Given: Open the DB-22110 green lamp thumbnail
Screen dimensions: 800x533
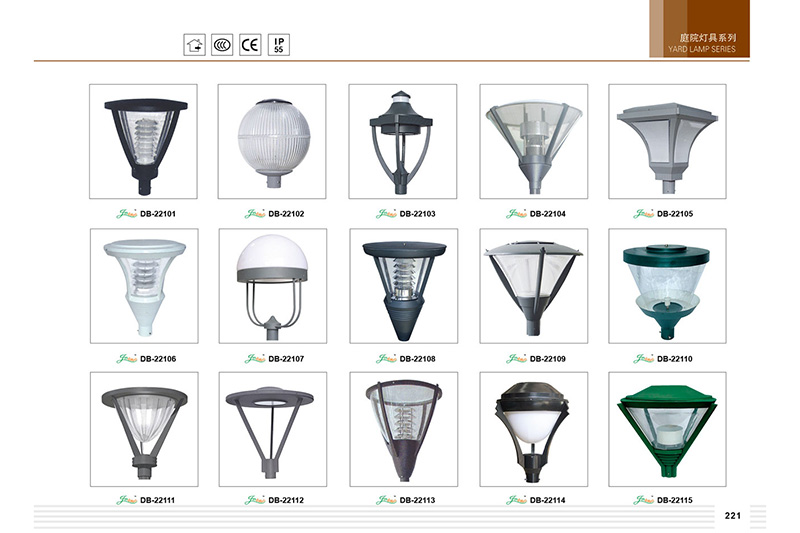Looking at the screenshot, I should [x=667, y=286].
